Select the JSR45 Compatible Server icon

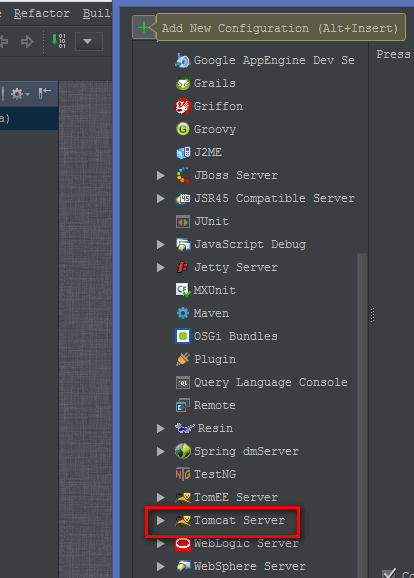tap(183, 198)
